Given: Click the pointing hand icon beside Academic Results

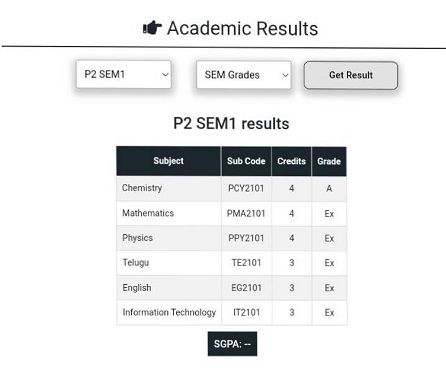Looking at the screenshot, I should (x=152, y=28).
